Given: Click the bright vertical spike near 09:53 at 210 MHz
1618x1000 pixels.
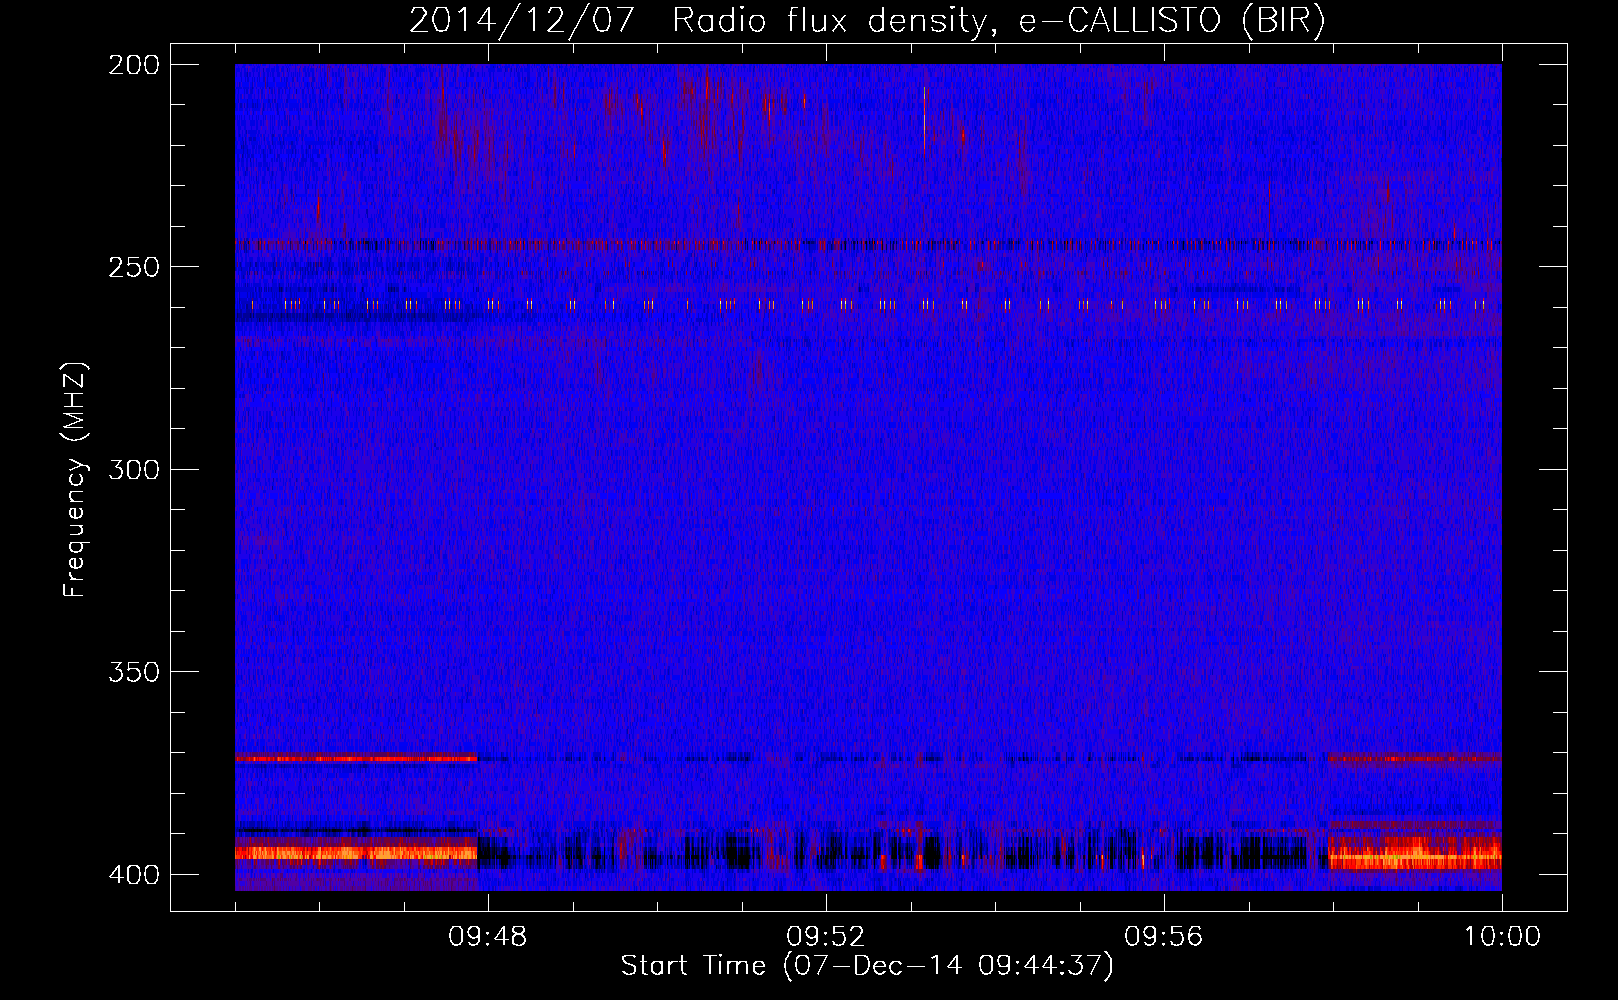Looking at the screenshot, I should pyautogui.click(x=925, y=118).
